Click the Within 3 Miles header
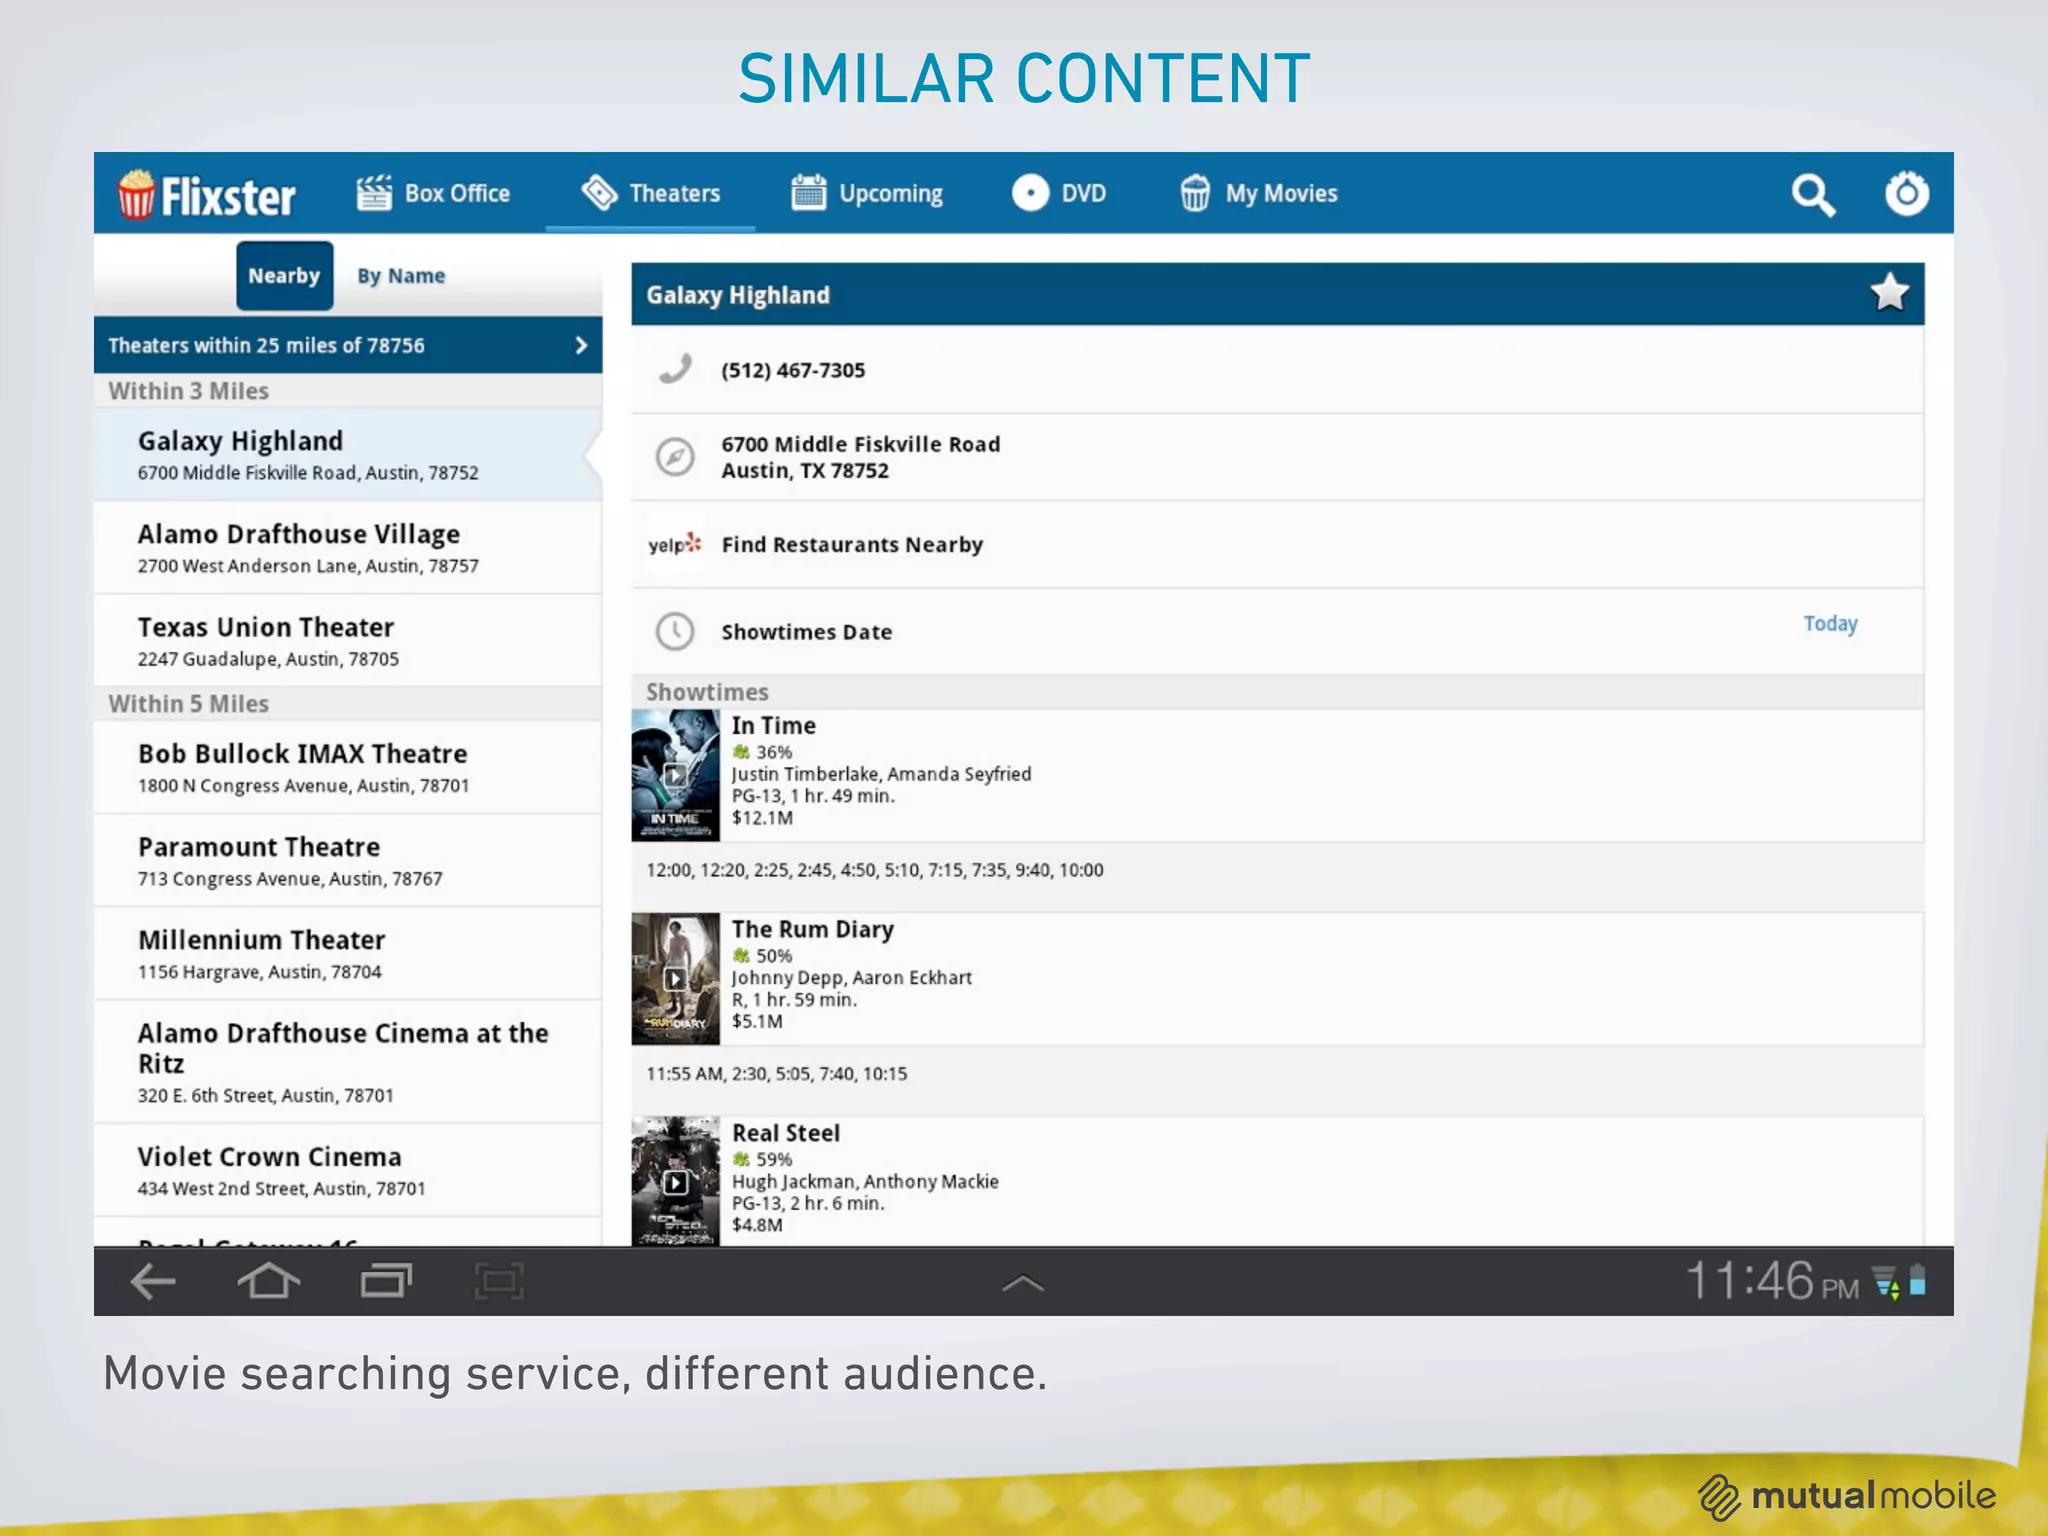 [x=188, y=391]
